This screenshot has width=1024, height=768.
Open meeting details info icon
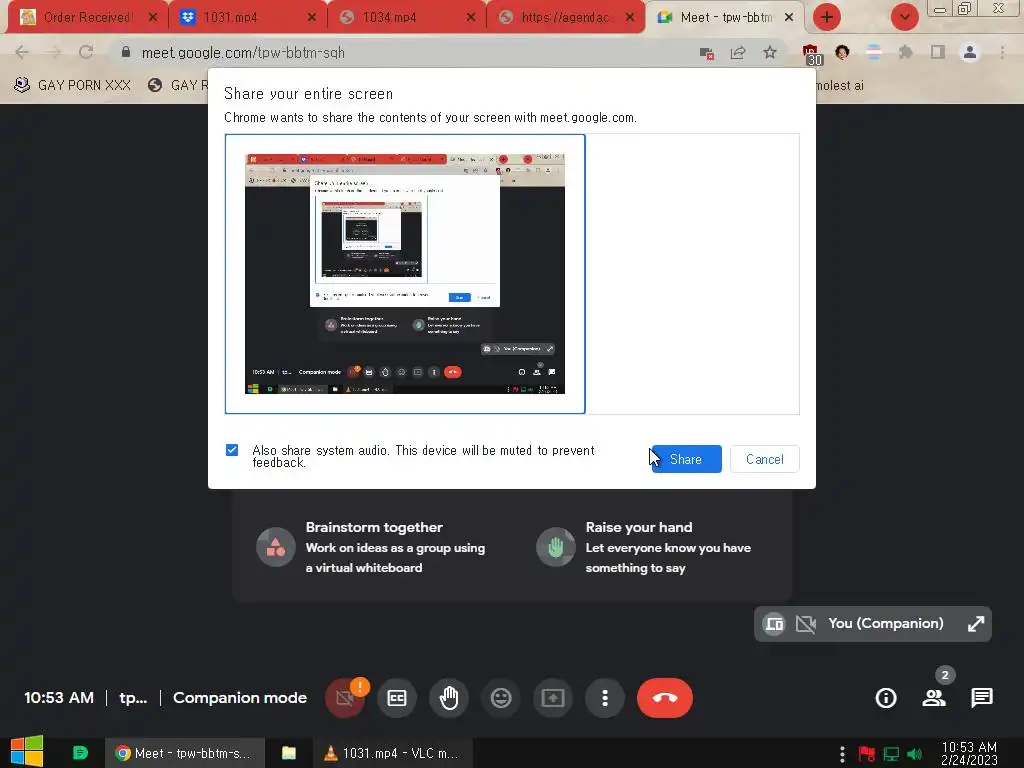[886, 698]
